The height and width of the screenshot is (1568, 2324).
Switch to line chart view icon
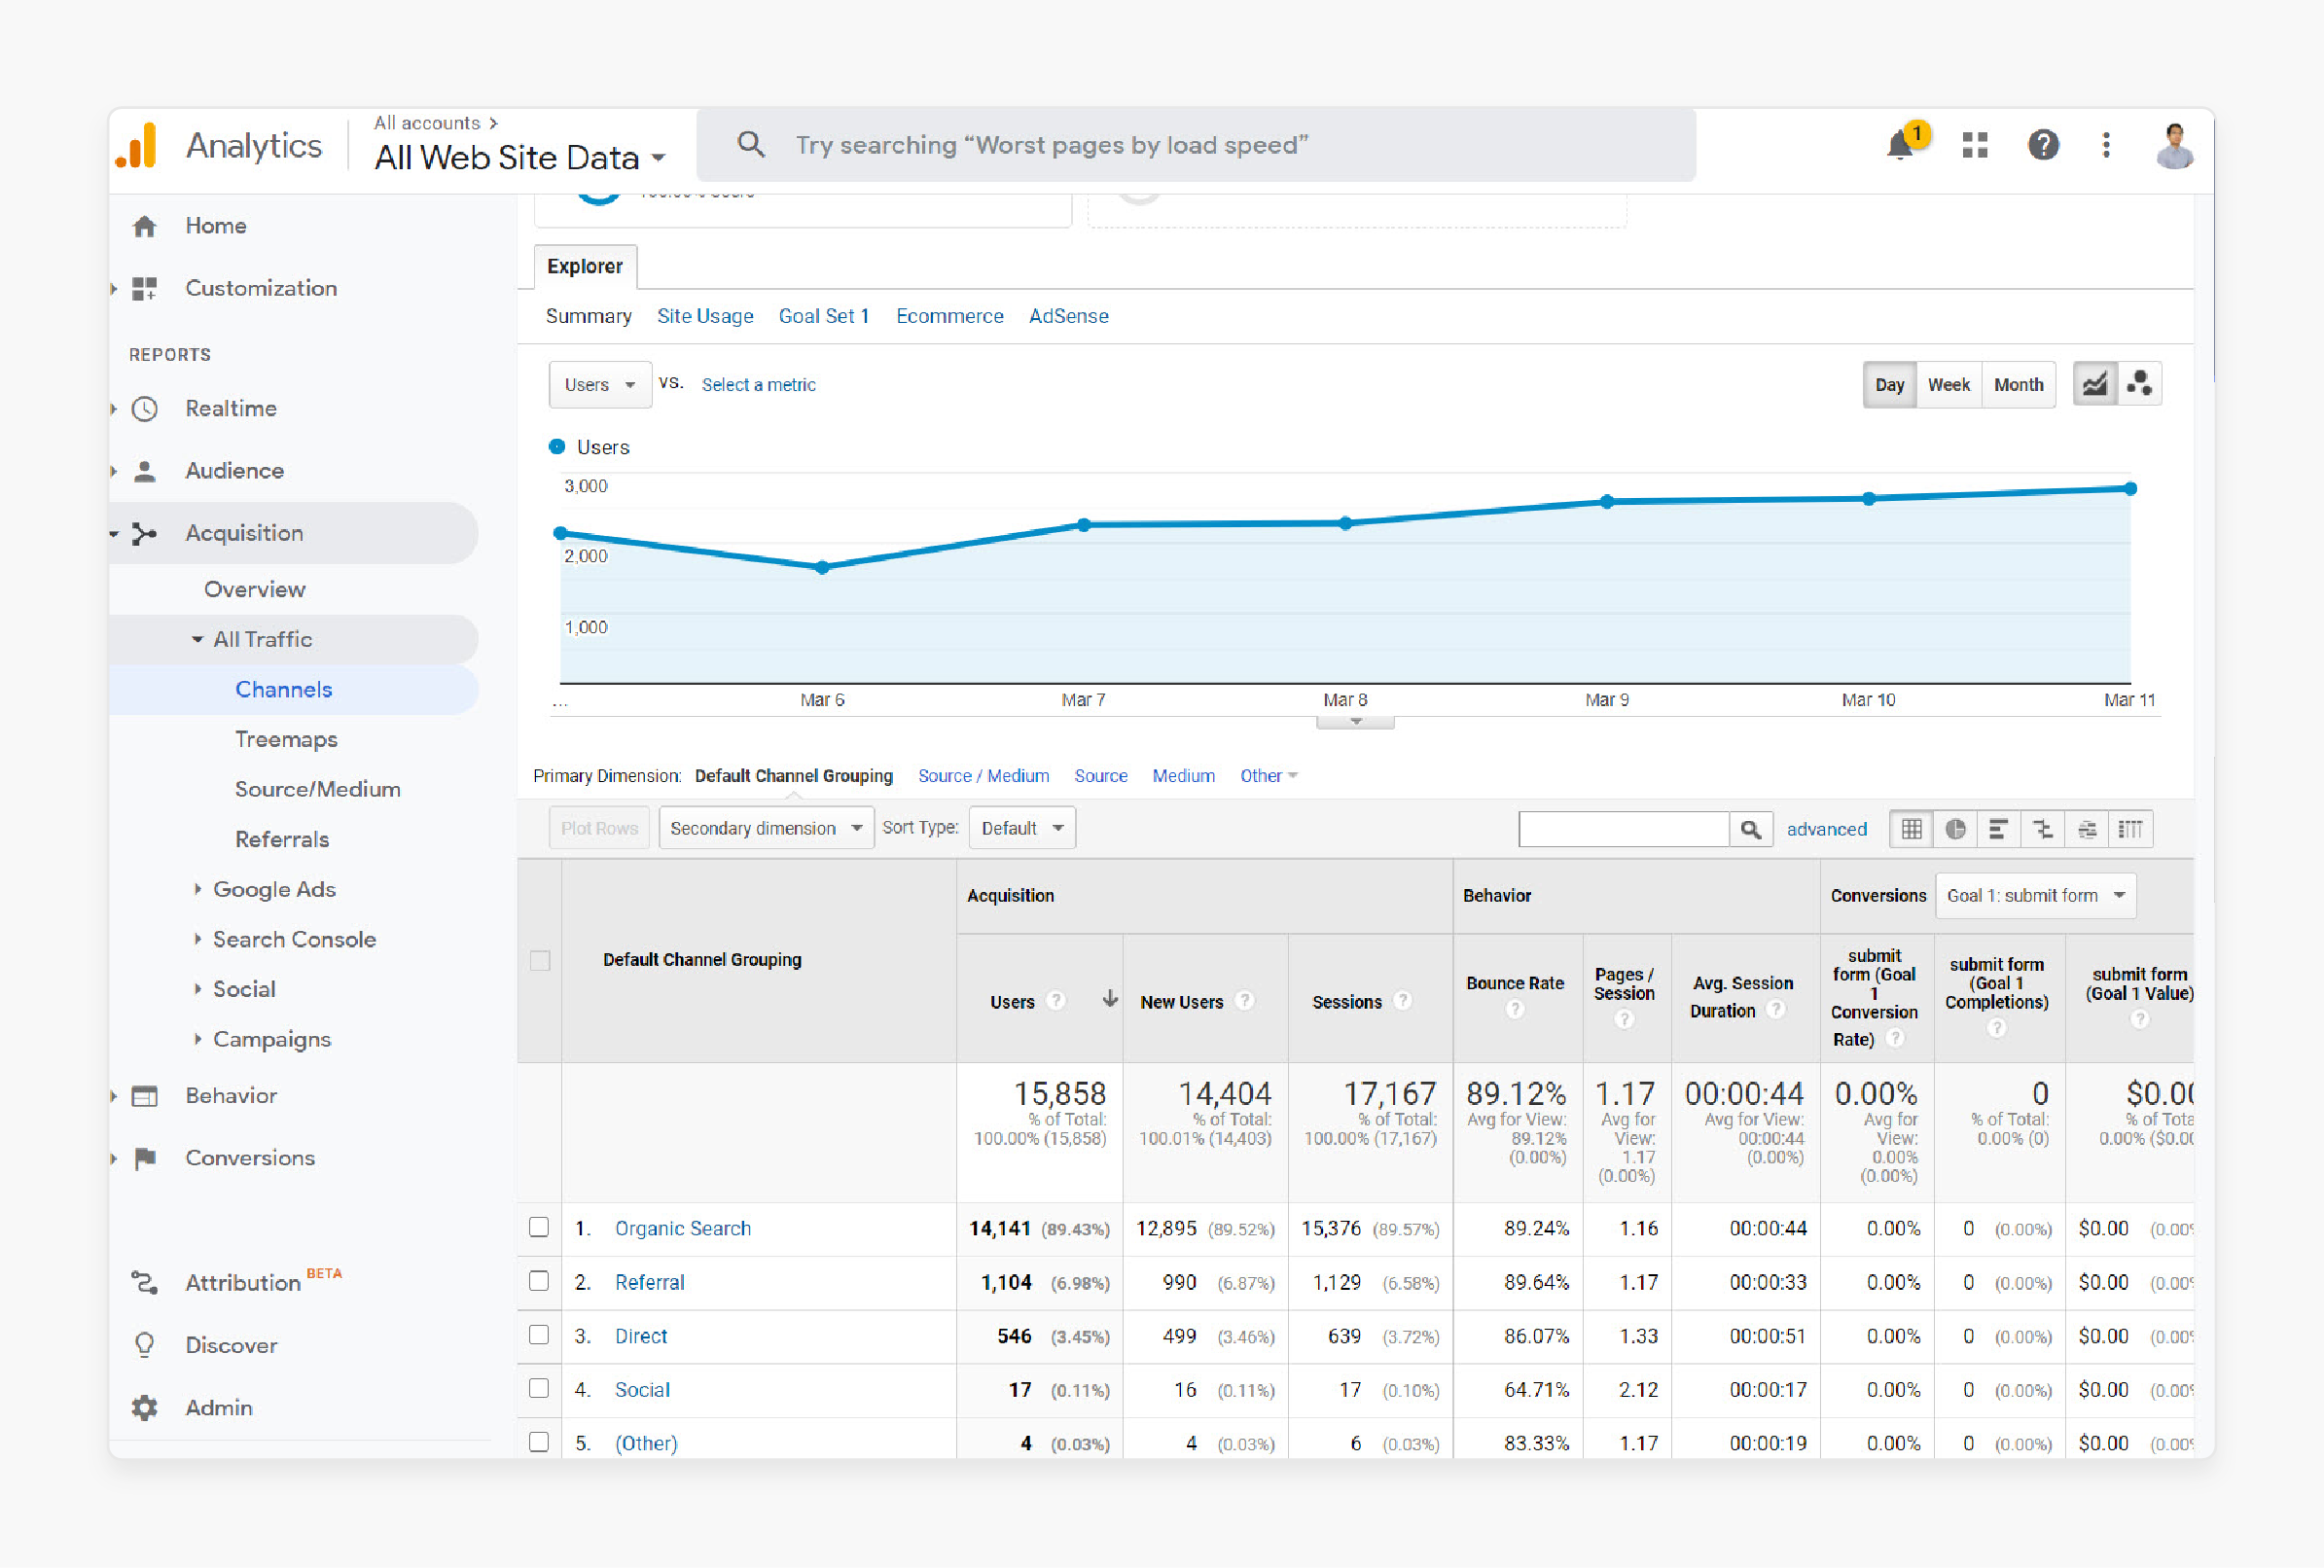2095,384
